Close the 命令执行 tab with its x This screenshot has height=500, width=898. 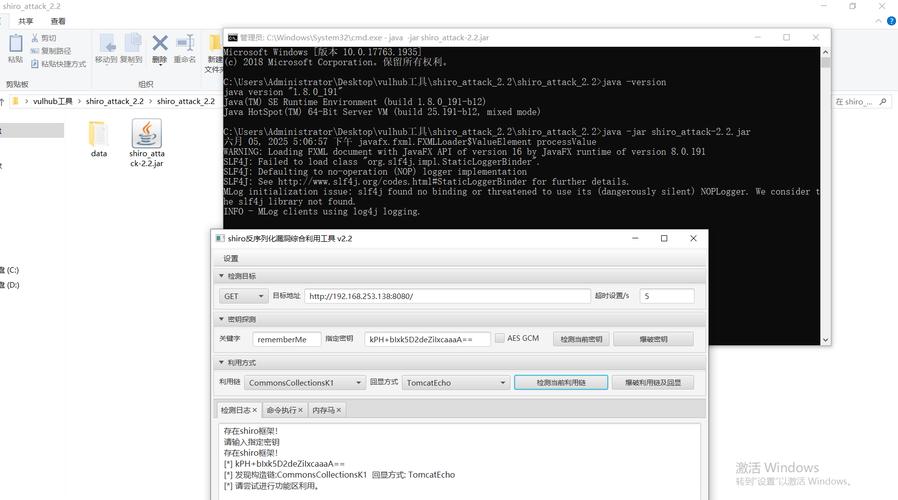point(300,410)
